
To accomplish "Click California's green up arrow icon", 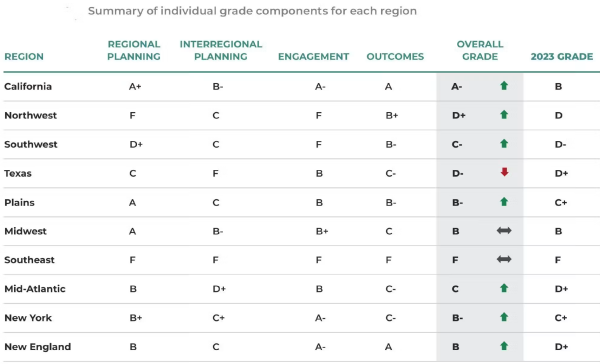I will click(504, 86).
